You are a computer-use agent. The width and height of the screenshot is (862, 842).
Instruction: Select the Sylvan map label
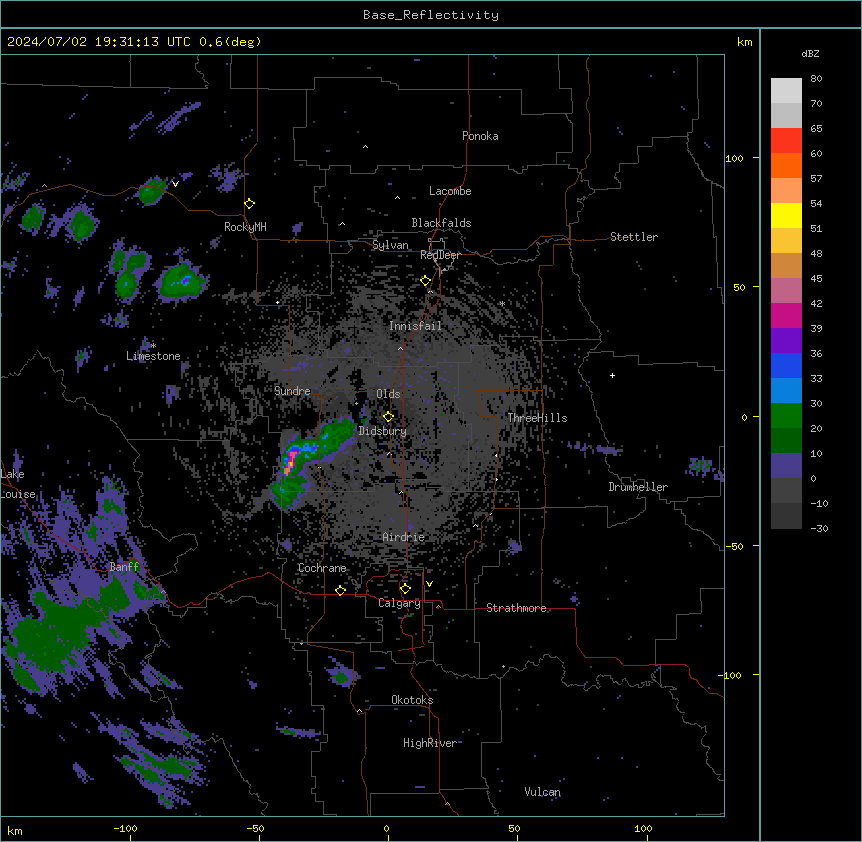coord(390,245)
